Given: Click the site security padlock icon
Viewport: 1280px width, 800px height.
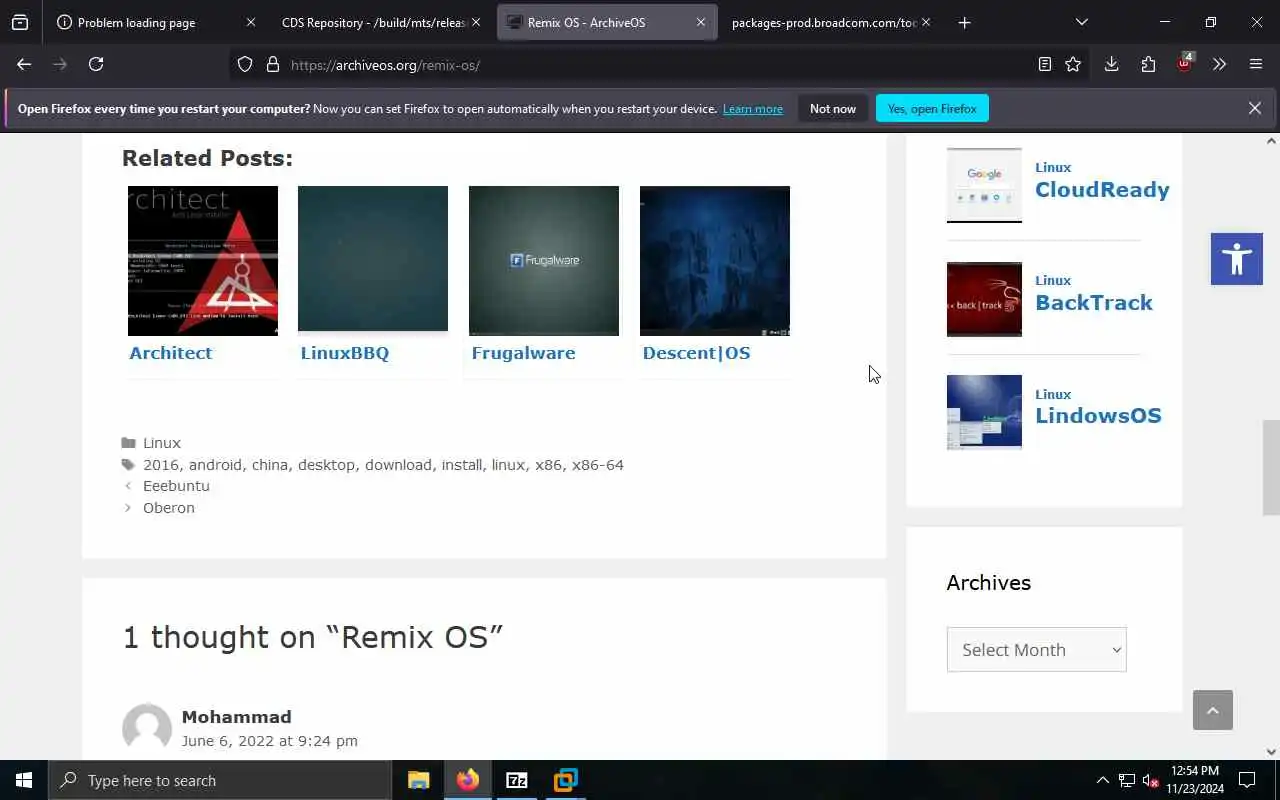Looking at the screenshot, I should (272, 64).
